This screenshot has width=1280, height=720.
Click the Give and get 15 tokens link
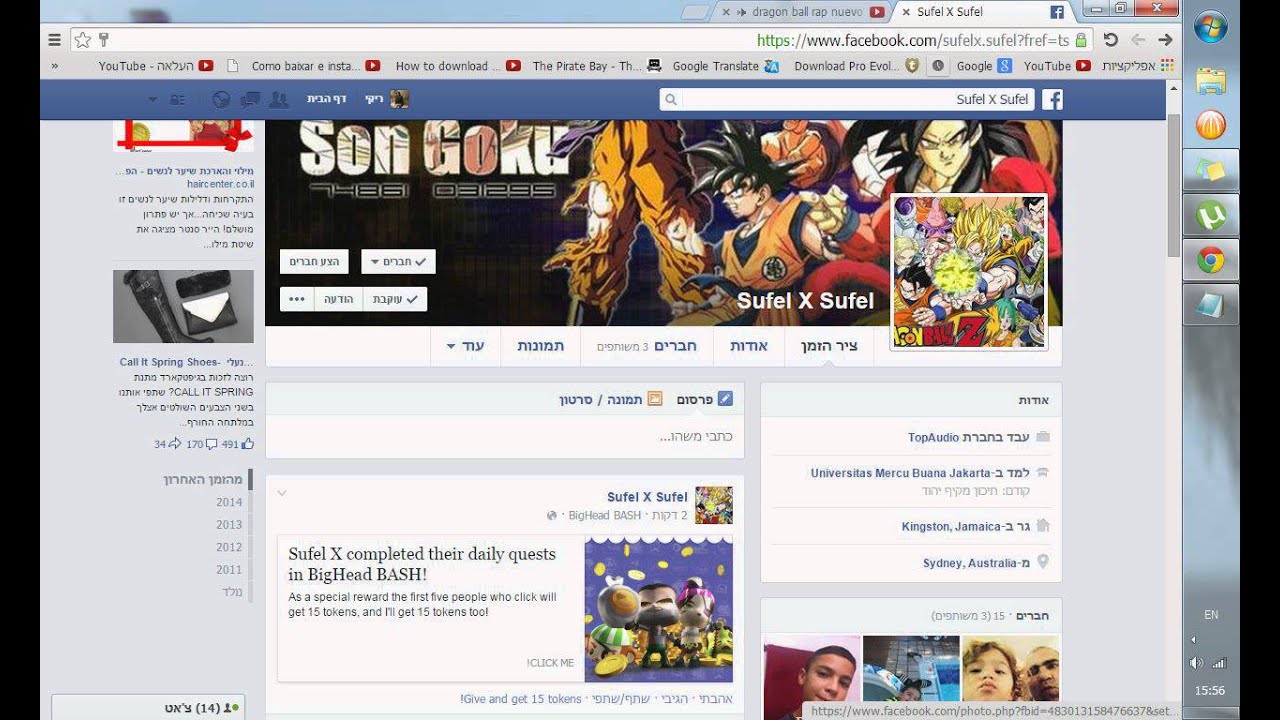tap(520, 699)
